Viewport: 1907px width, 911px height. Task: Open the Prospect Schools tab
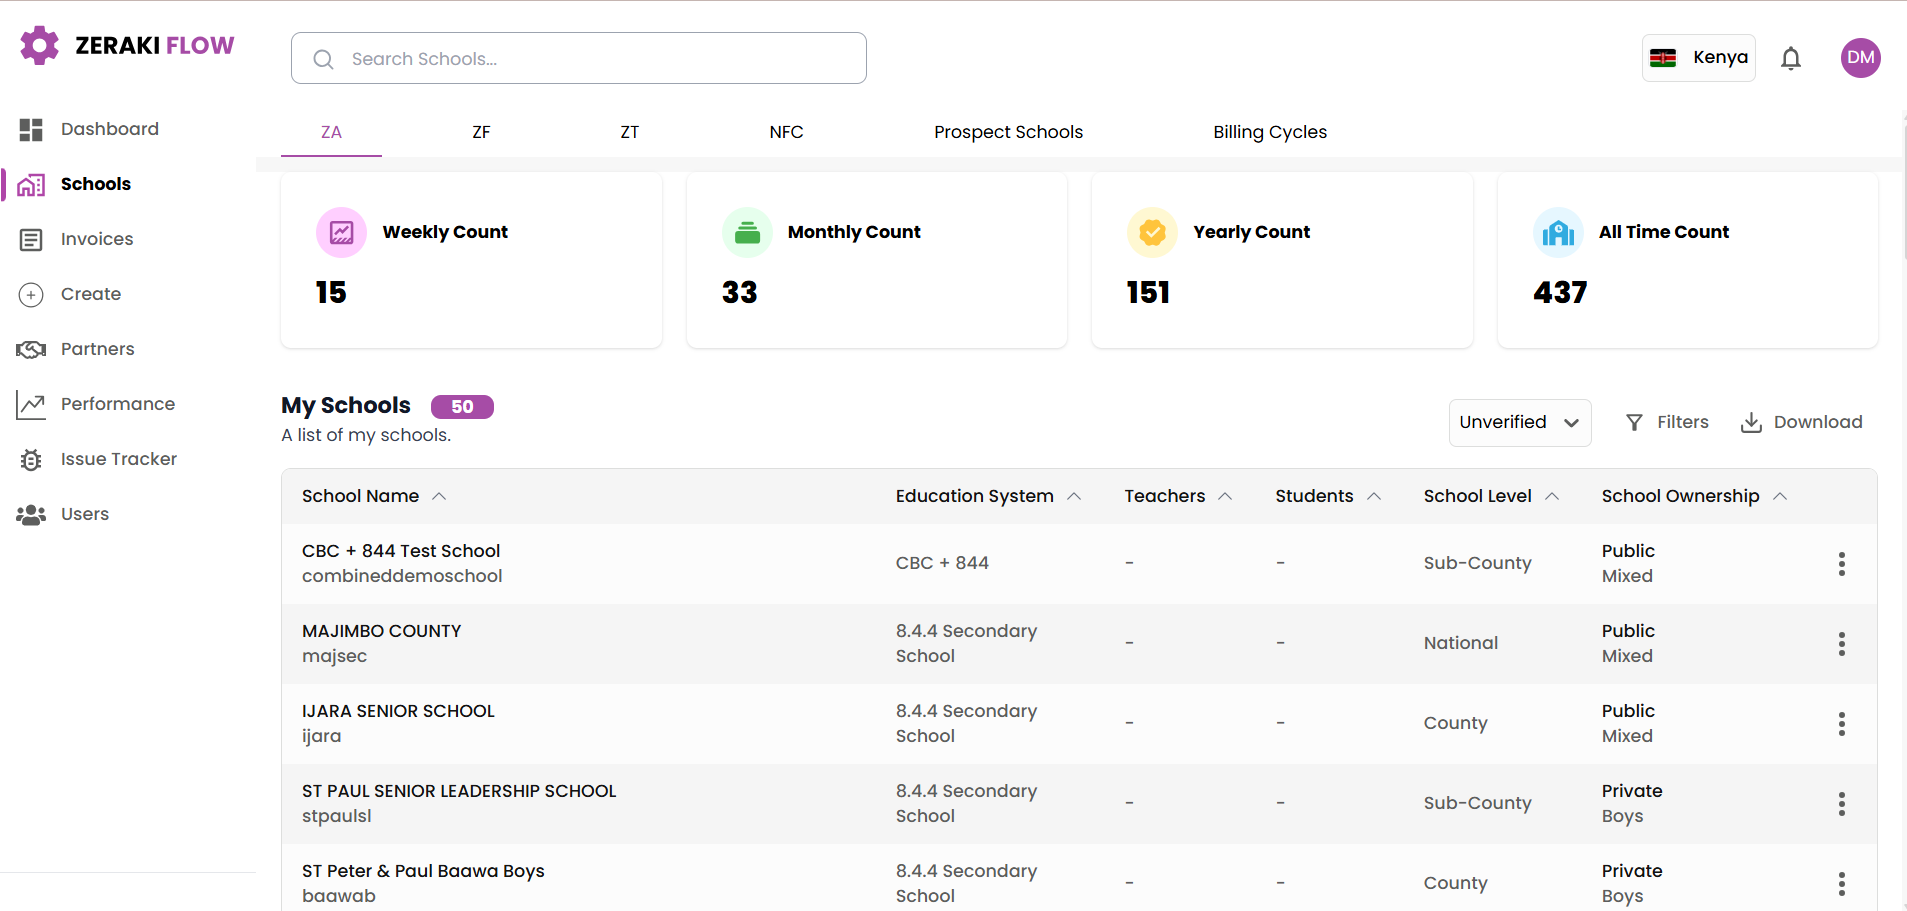(x=1008, y=132)
